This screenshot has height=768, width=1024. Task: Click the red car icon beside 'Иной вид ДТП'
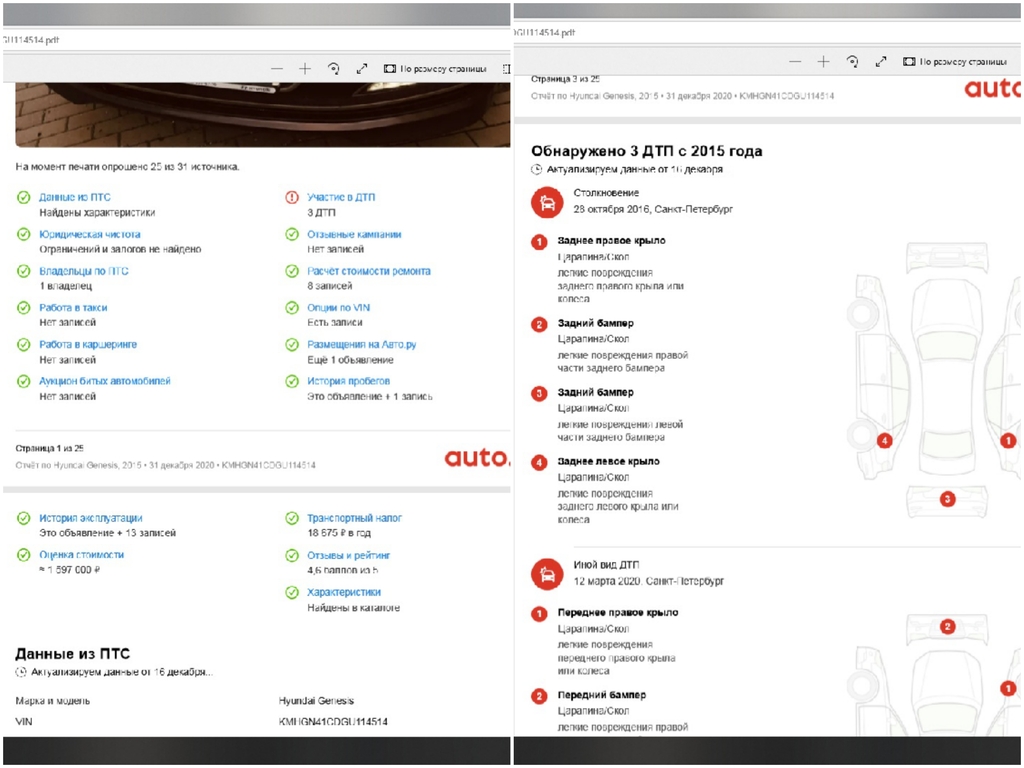pyautogui.click(x=547, y=574)
